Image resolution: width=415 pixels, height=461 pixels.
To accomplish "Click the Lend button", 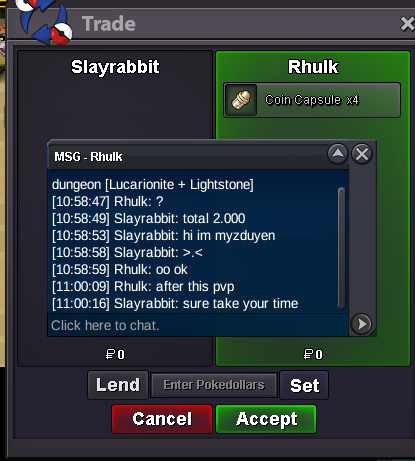I will point(118,385).
